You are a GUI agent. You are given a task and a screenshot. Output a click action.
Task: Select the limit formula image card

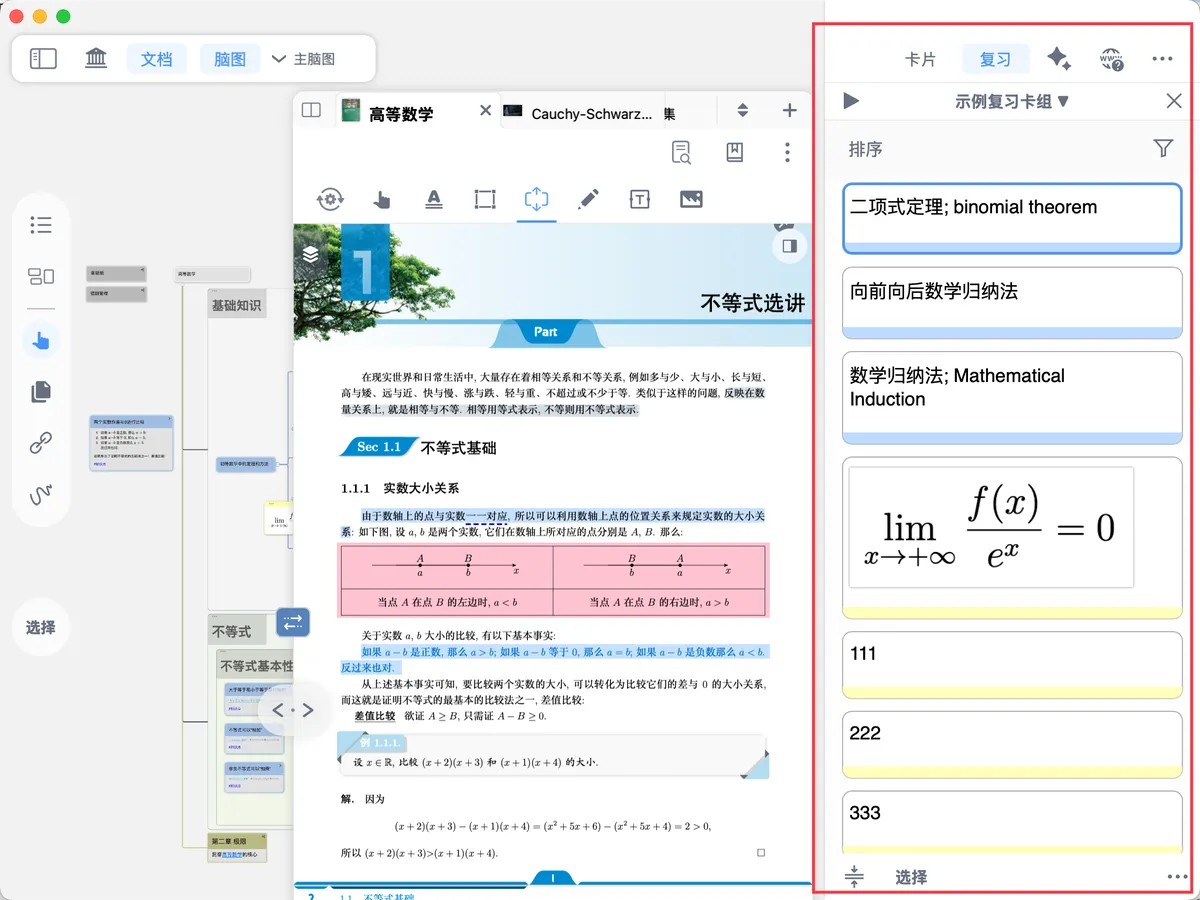(1013, 538)
